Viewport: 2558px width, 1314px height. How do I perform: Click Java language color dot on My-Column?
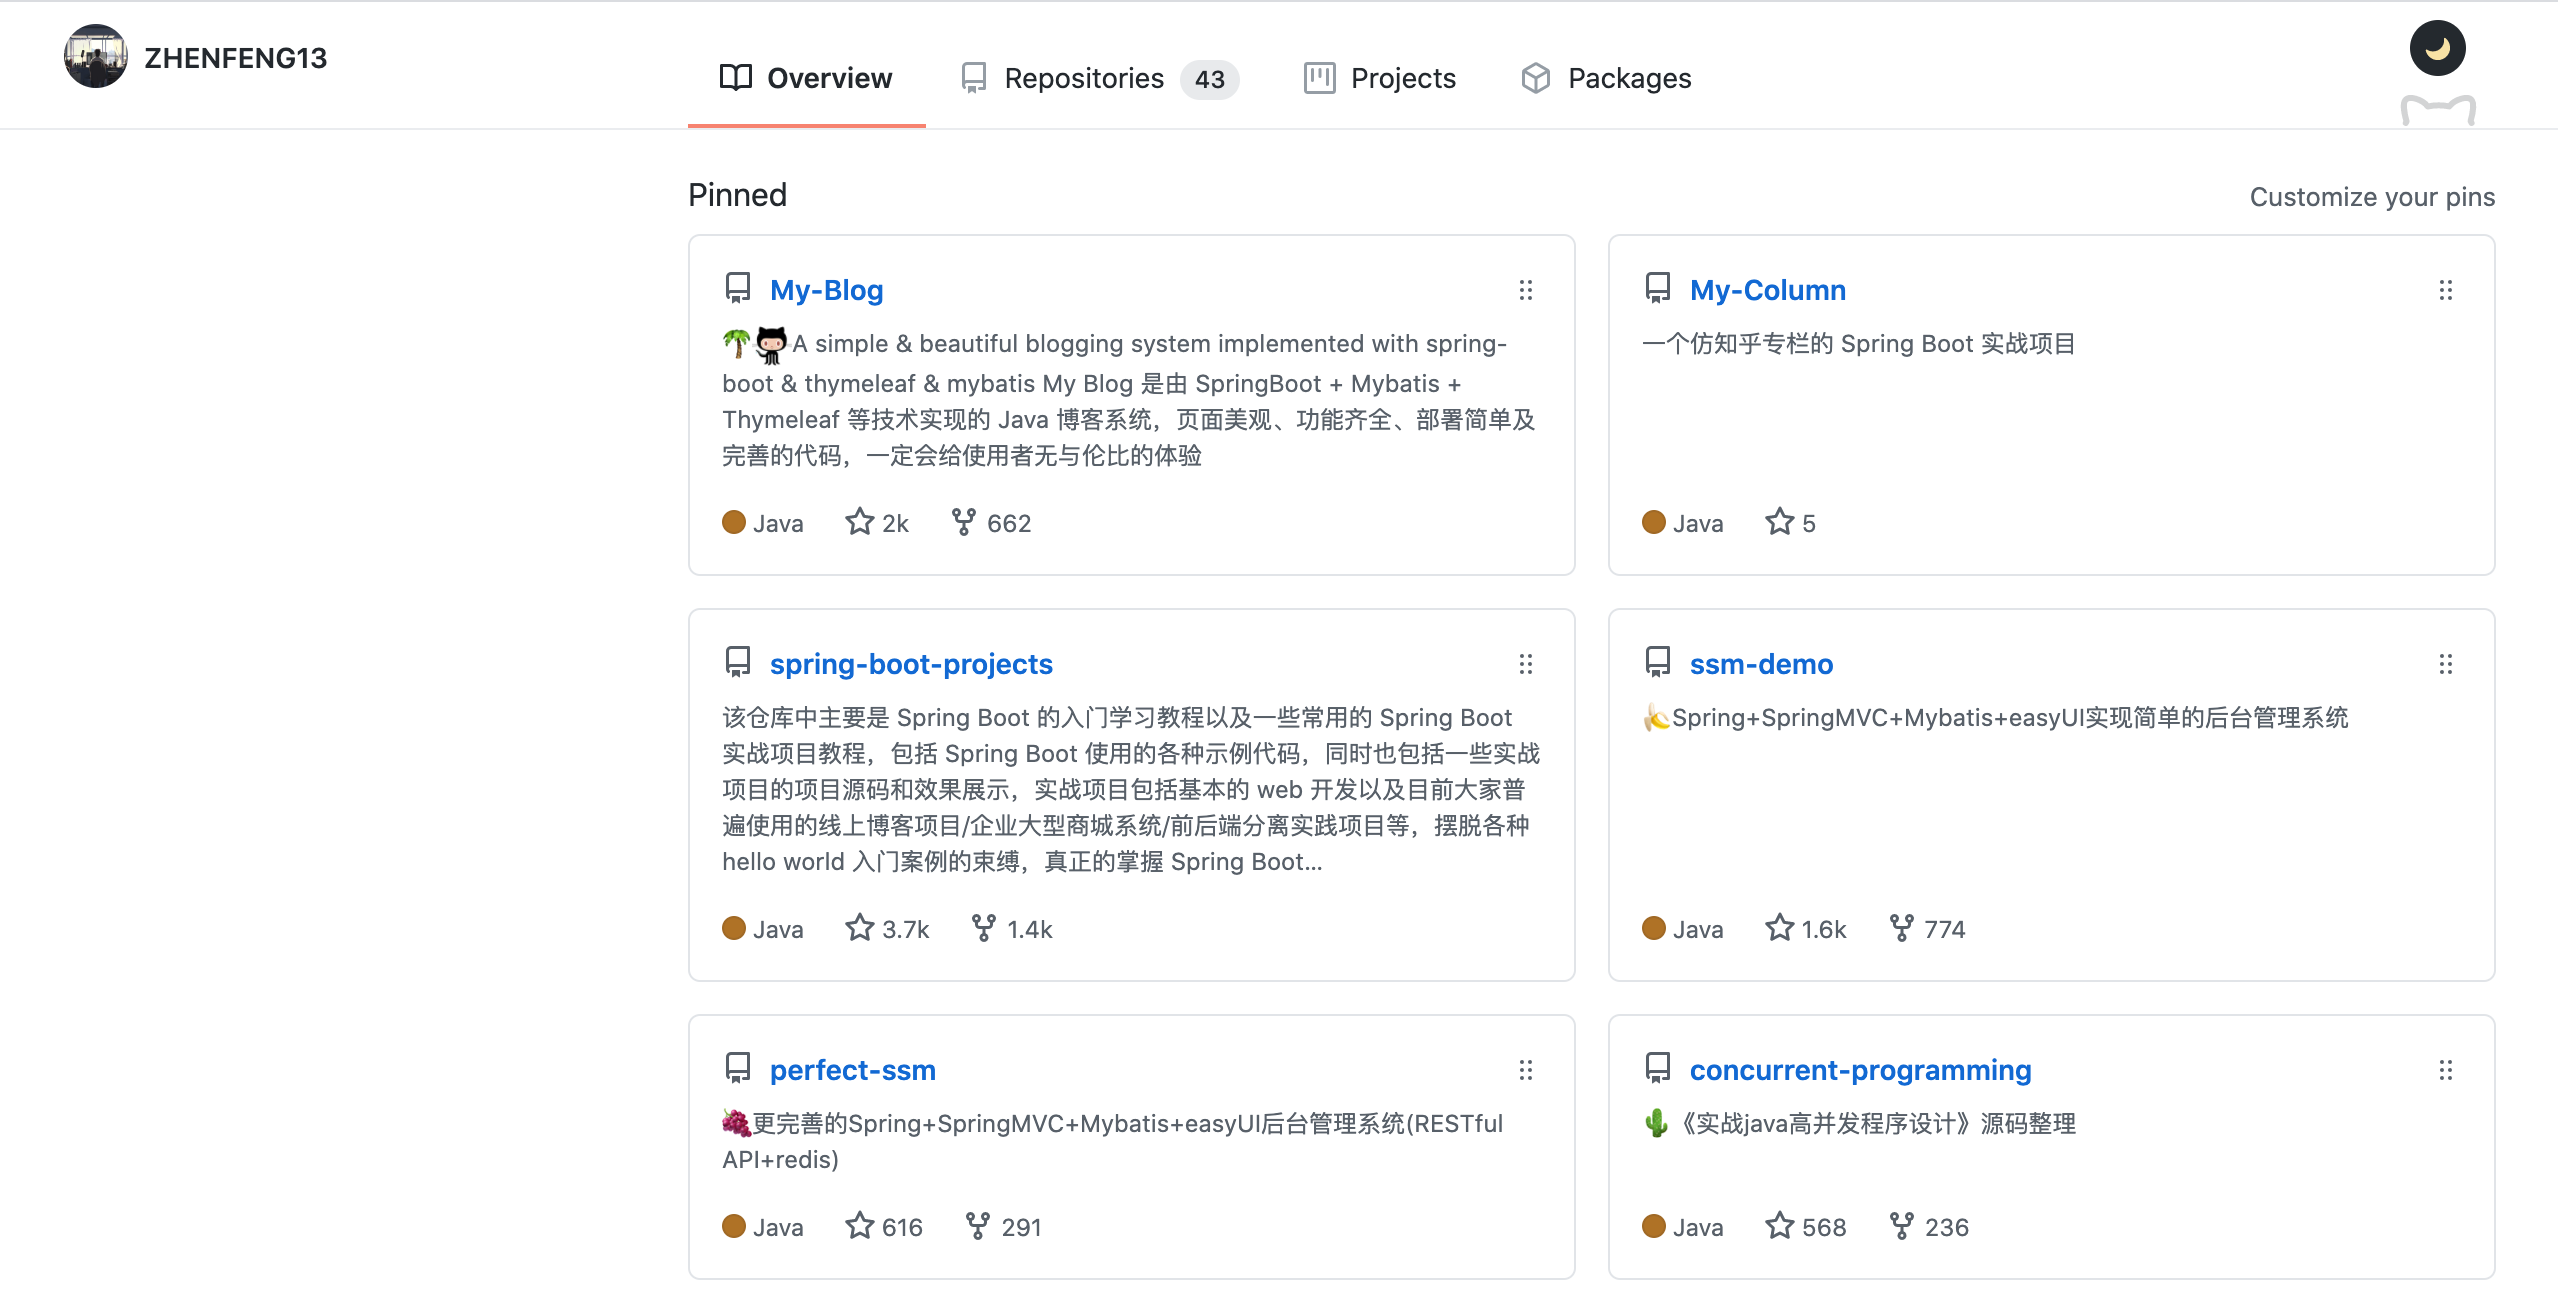(x=1654, y=523)
